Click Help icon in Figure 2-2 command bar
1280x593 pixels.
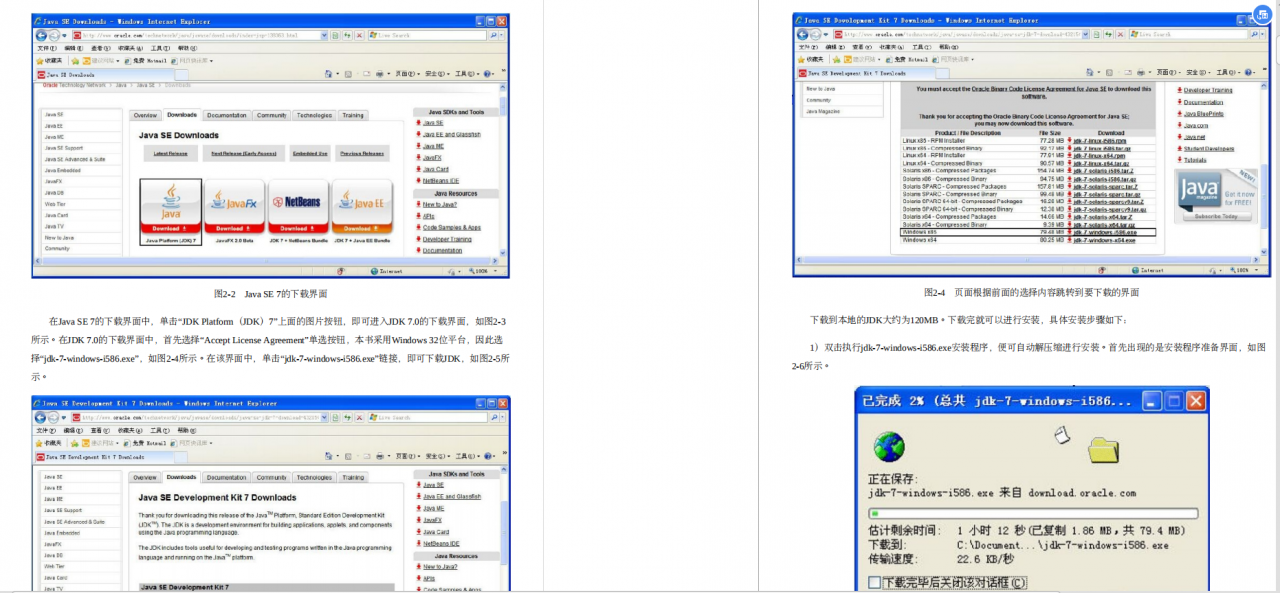point(488,74)
